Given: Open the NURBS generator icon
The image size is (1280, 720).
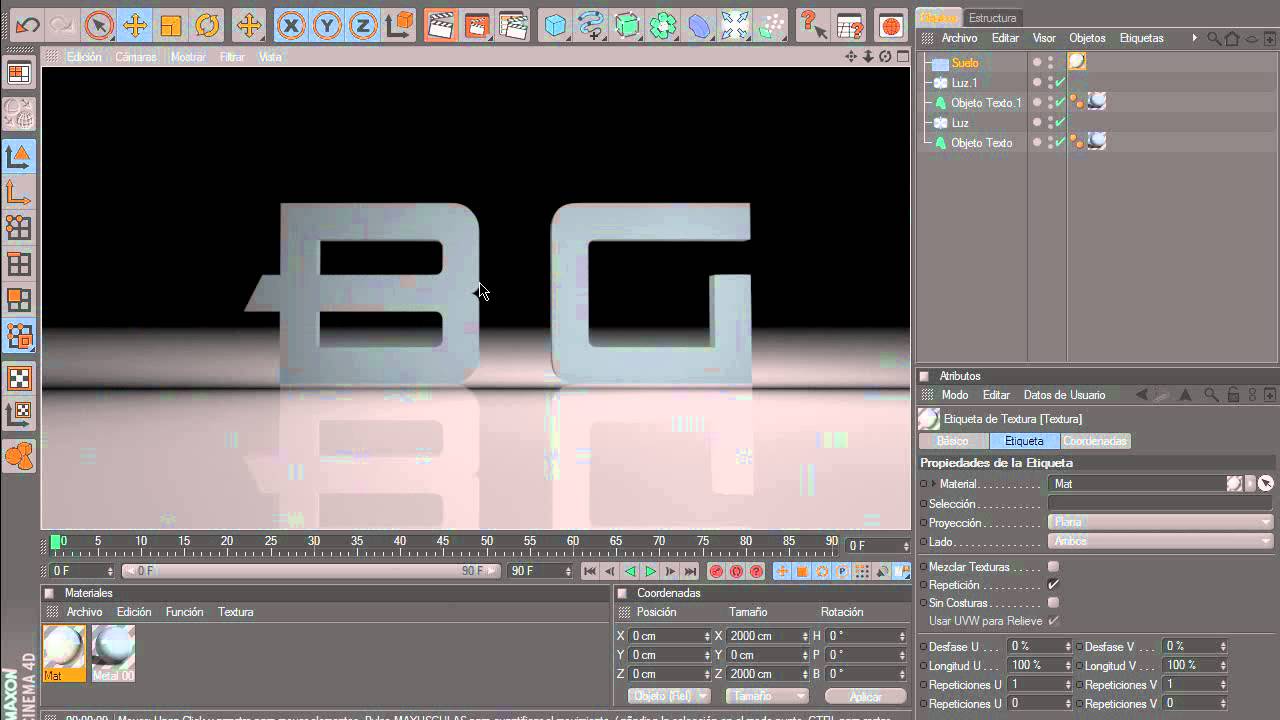Looking at the screenshot, I should tap(627, 25).
